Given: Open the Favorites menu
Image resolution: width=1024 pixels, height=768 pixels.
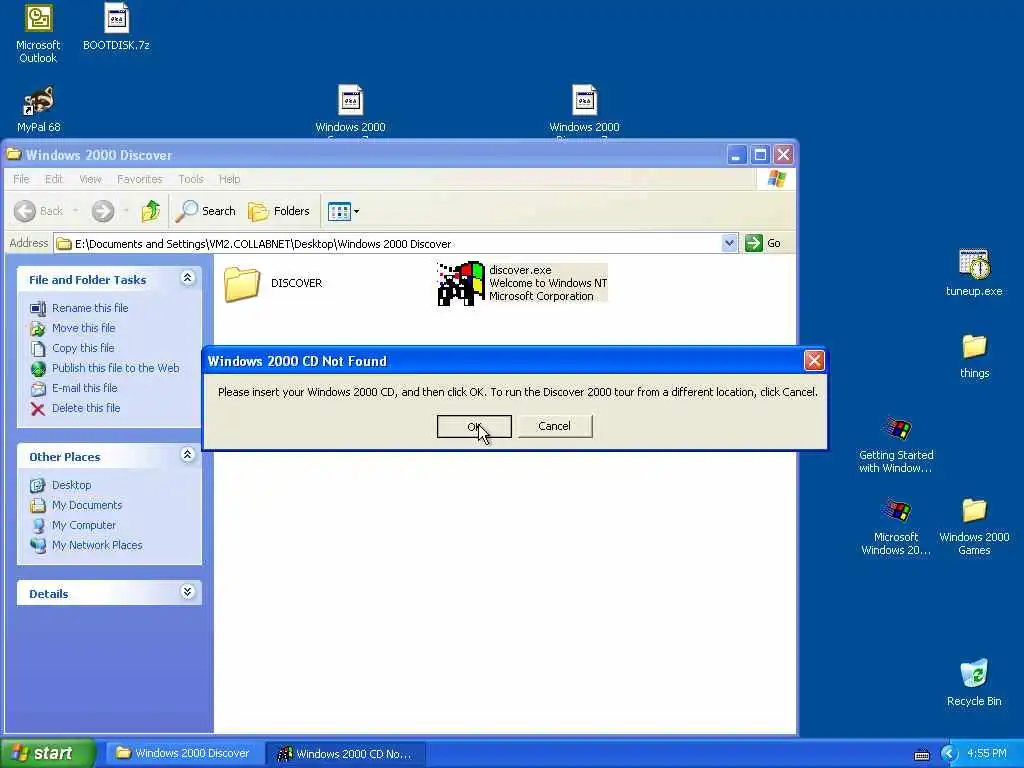Looking at the screenshot, I should coord(139,179).
